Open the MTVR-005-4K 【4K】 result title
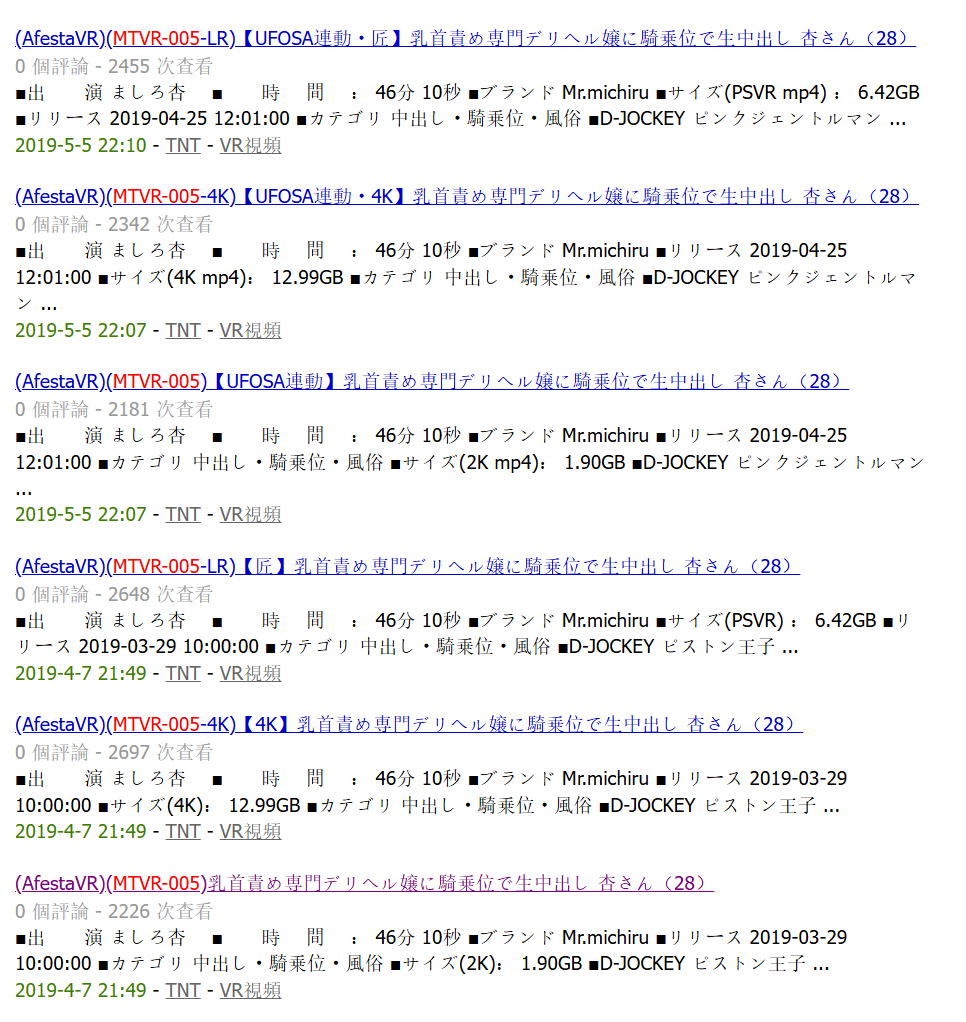This screenshot has width=966, height=1022. (409, 724)
